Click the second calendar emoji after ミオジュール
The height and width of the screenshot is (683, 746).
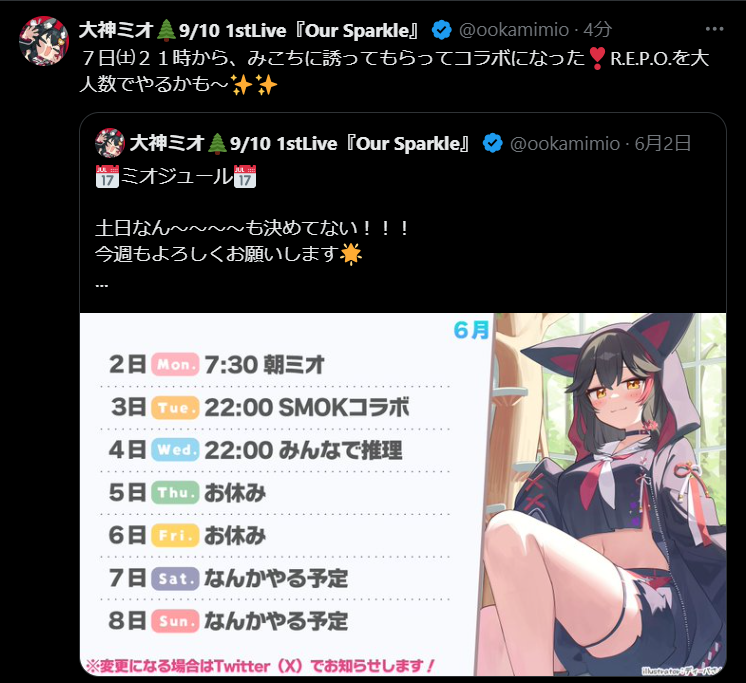click(245, 176)
